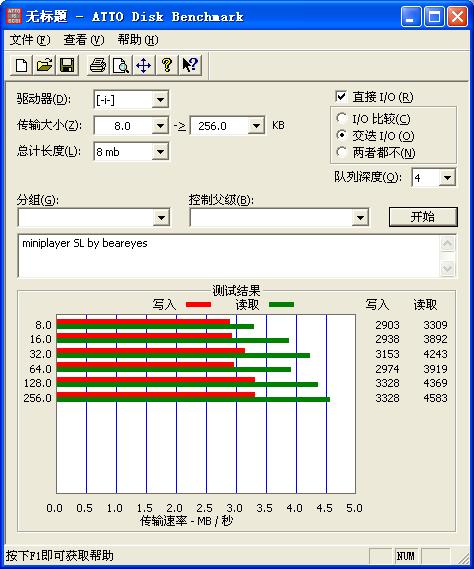Viewport: 474px width, 569px height.
Task: Click the description text box with miniplayer text
Action: click(229, 256)
